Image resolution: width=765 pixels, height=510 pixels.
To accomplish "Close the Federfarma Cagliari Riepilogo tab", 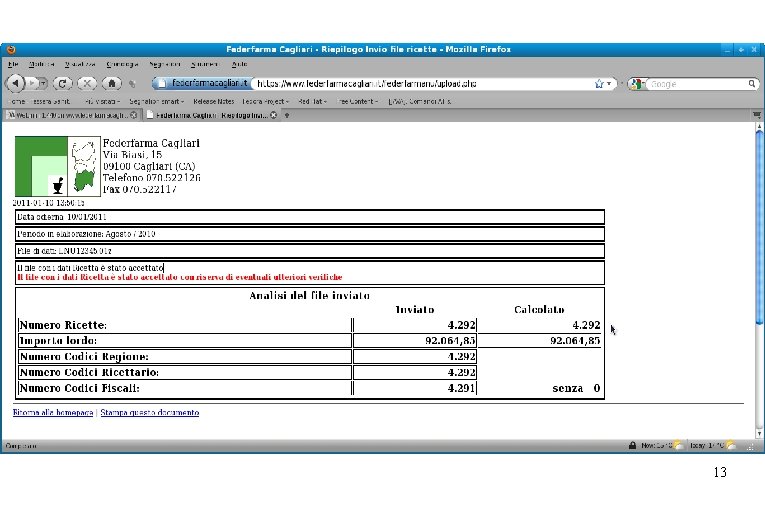I will pyautogui.click(x=273, y=115).
